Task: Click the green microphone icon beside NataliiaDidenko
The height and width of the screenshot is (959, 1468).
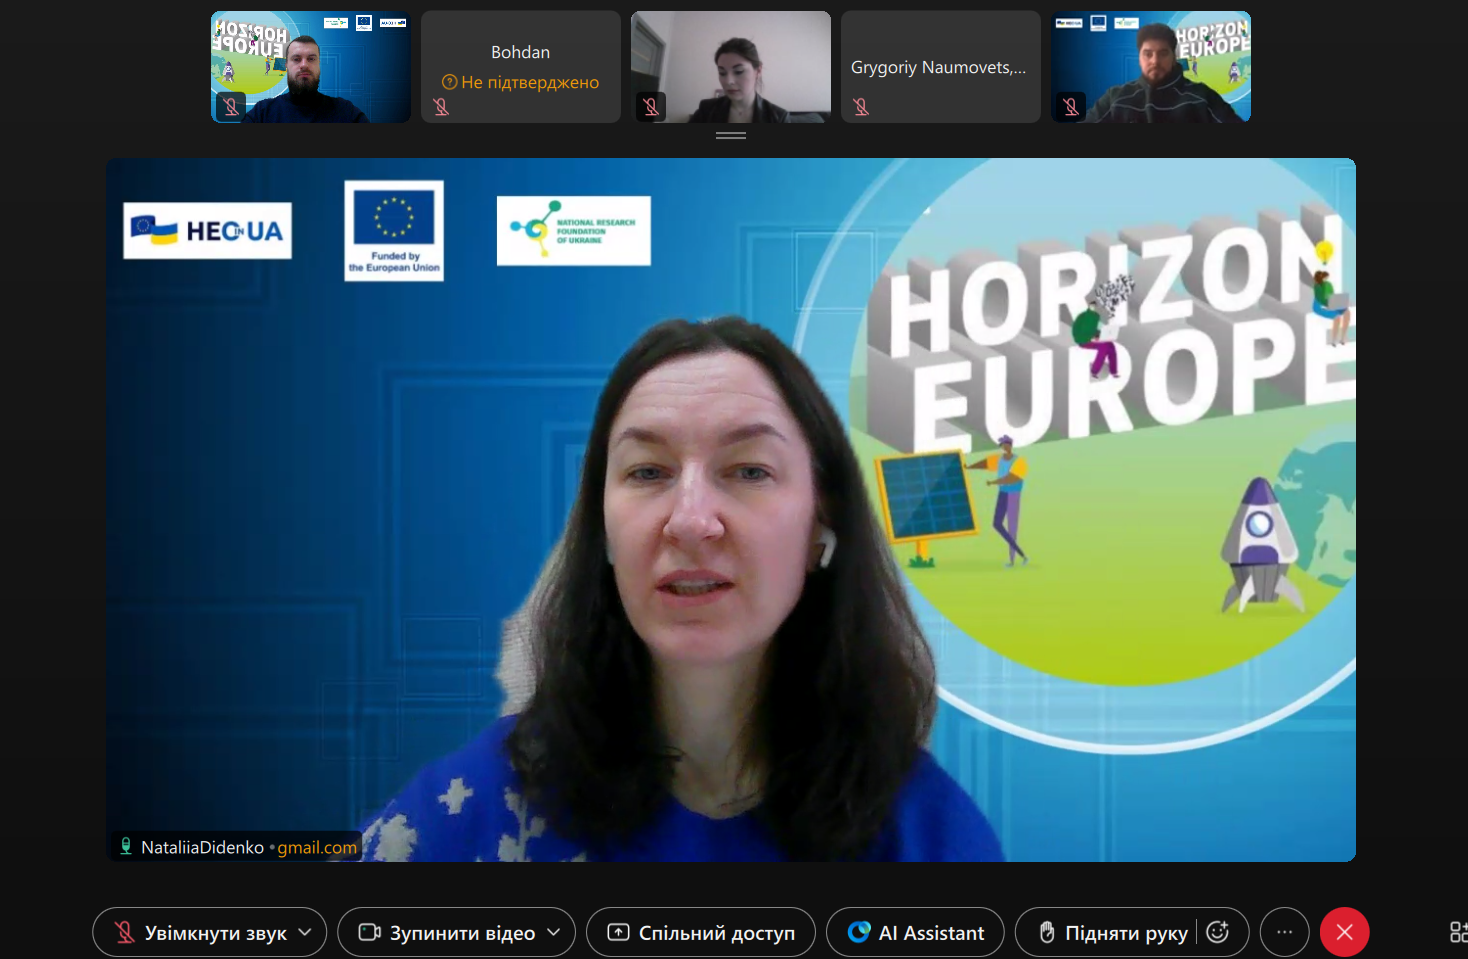Action: (126, 846)
